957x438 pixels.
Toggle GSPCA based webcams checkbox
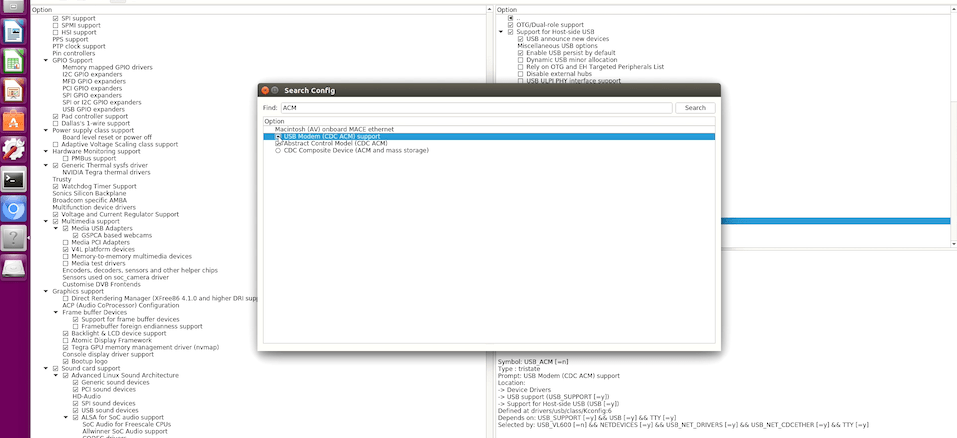(x=76, y=235)
